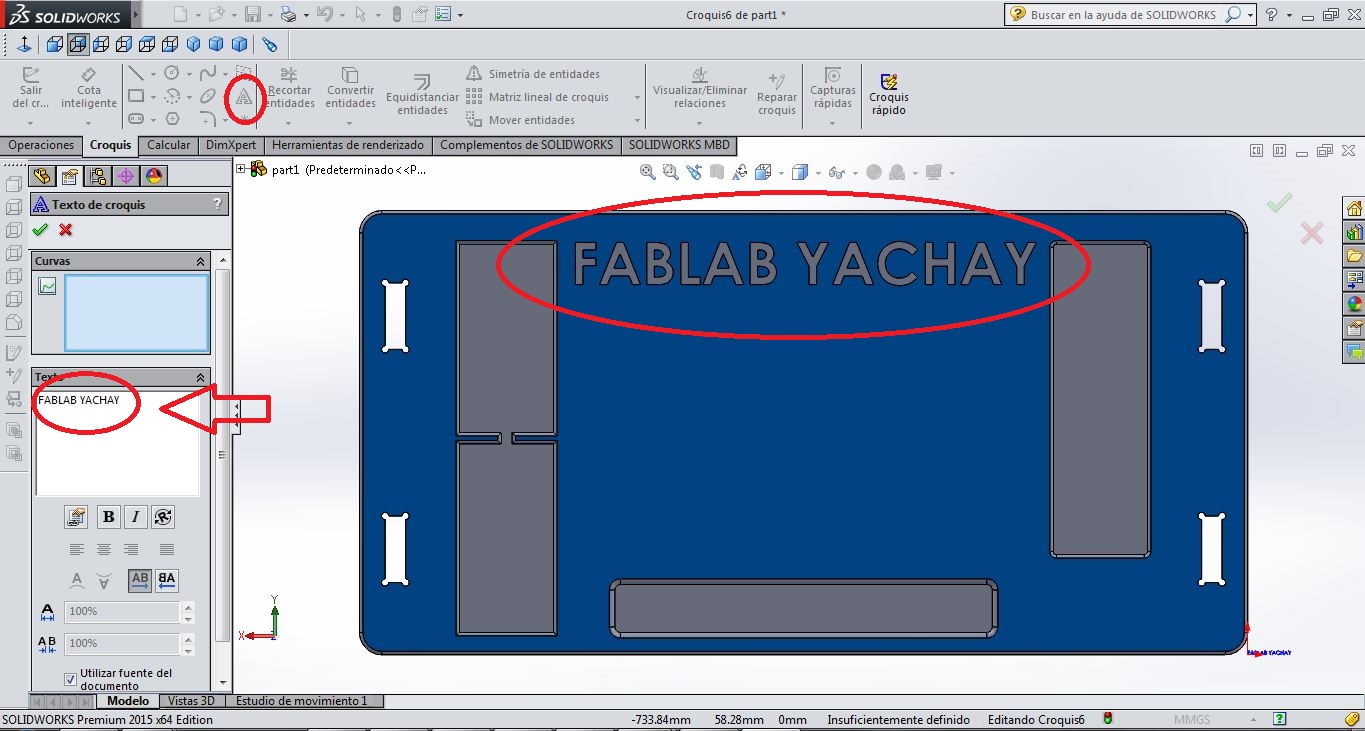
Task: Switch to the DimXpert tab
Action: tap(231, 145)
